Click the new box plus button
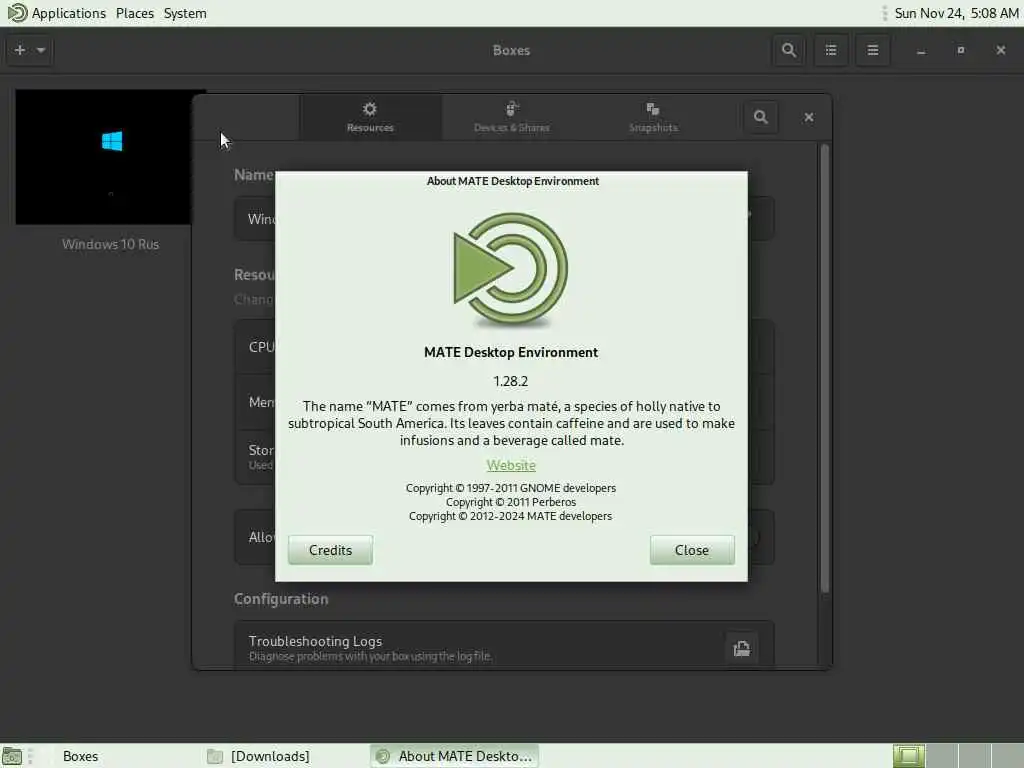The image size is (1024, 768). pos(20,50)
